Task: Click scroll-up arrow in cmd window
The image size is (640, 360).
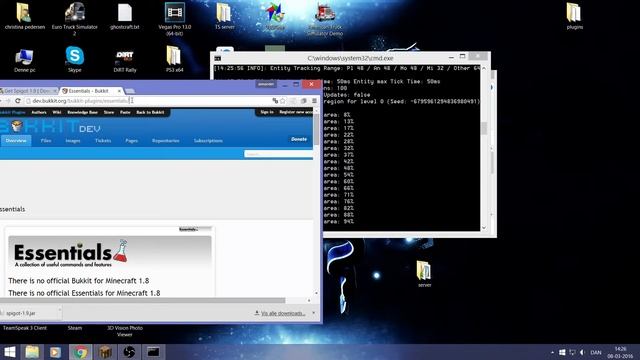Action: pyautogui.click(x=484, y=69)
